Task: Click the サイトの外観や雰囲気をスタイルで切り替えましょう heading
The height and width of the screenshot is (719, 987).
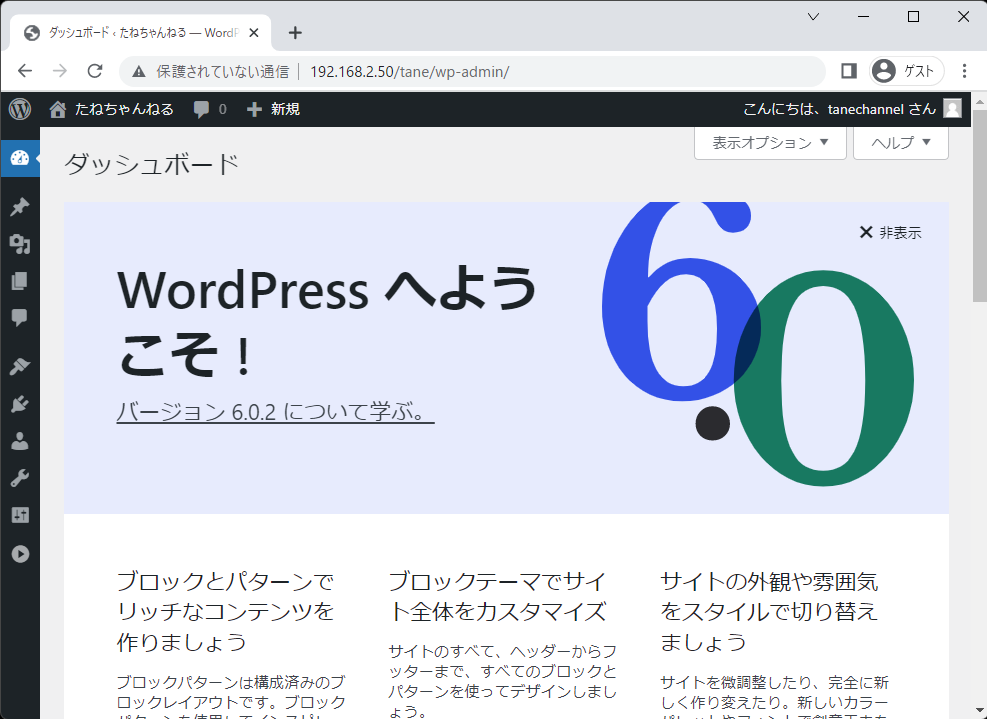Action: coord(769,611)
